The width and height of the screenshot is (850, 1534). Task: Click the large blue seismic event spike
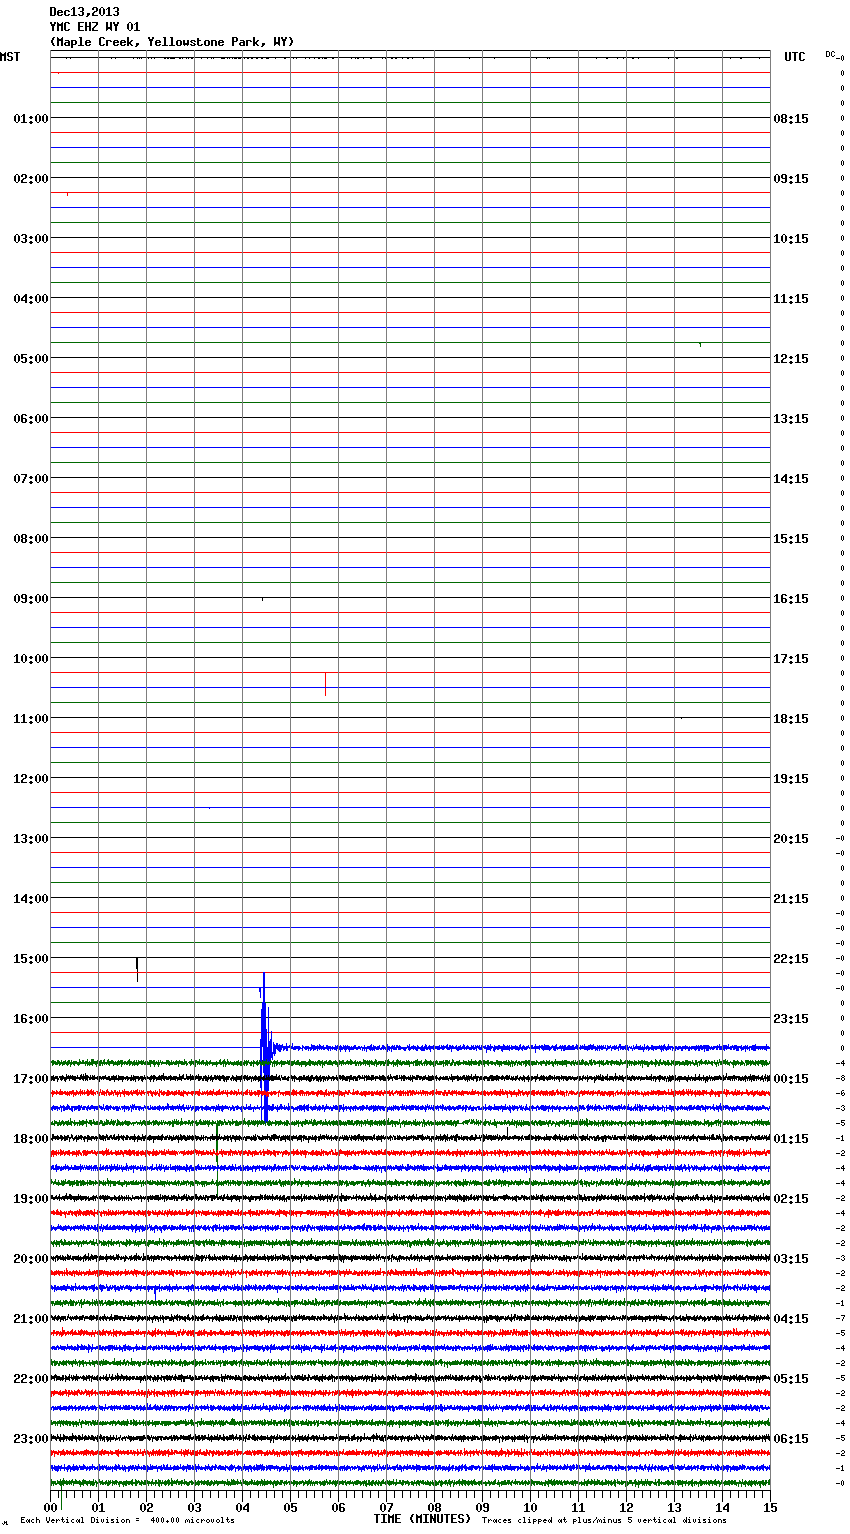click(265, 1047)
